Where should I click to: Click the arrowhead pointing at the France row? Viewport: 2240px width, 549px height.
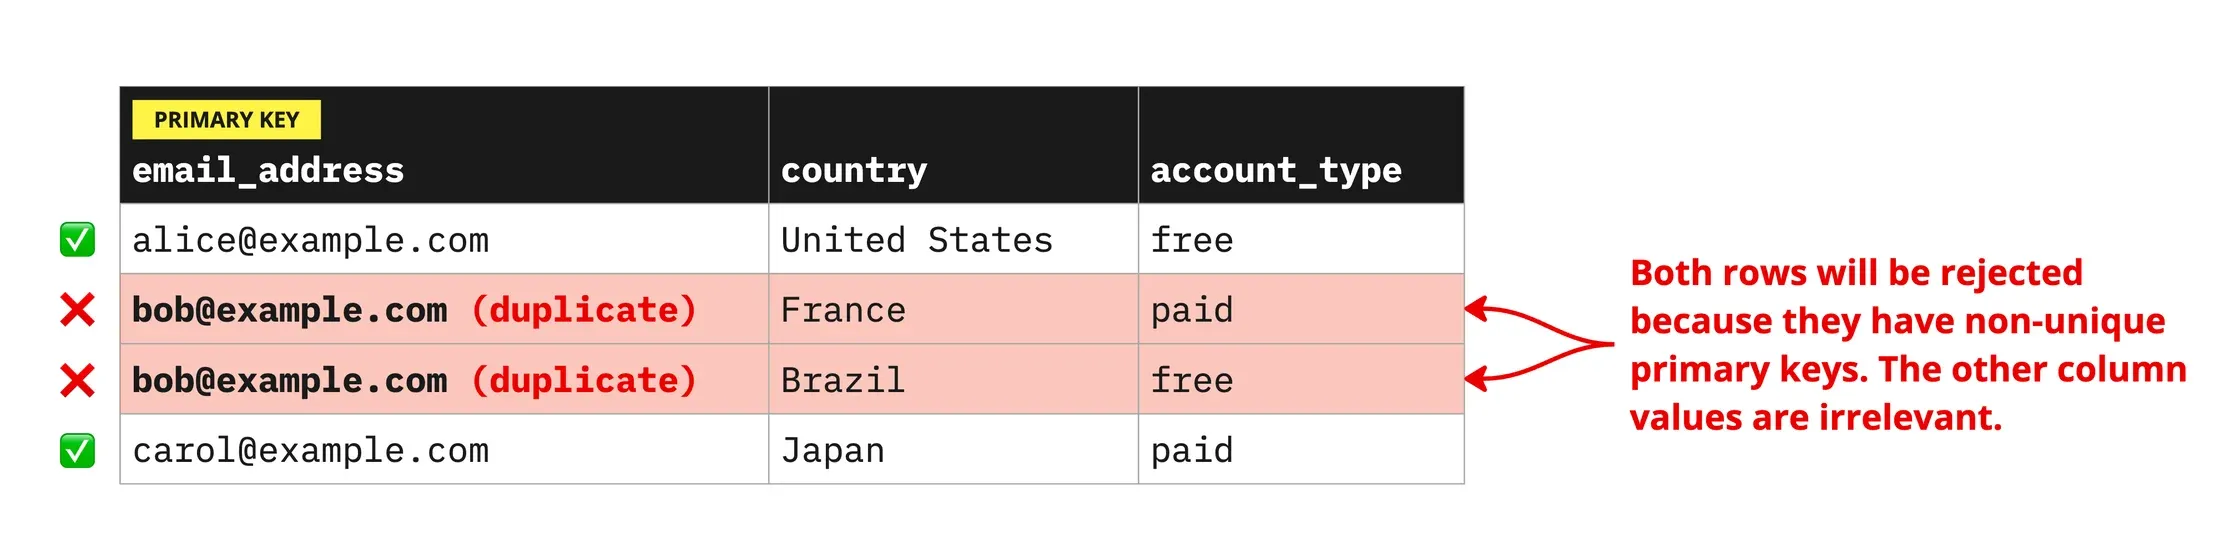point(1476,309)
